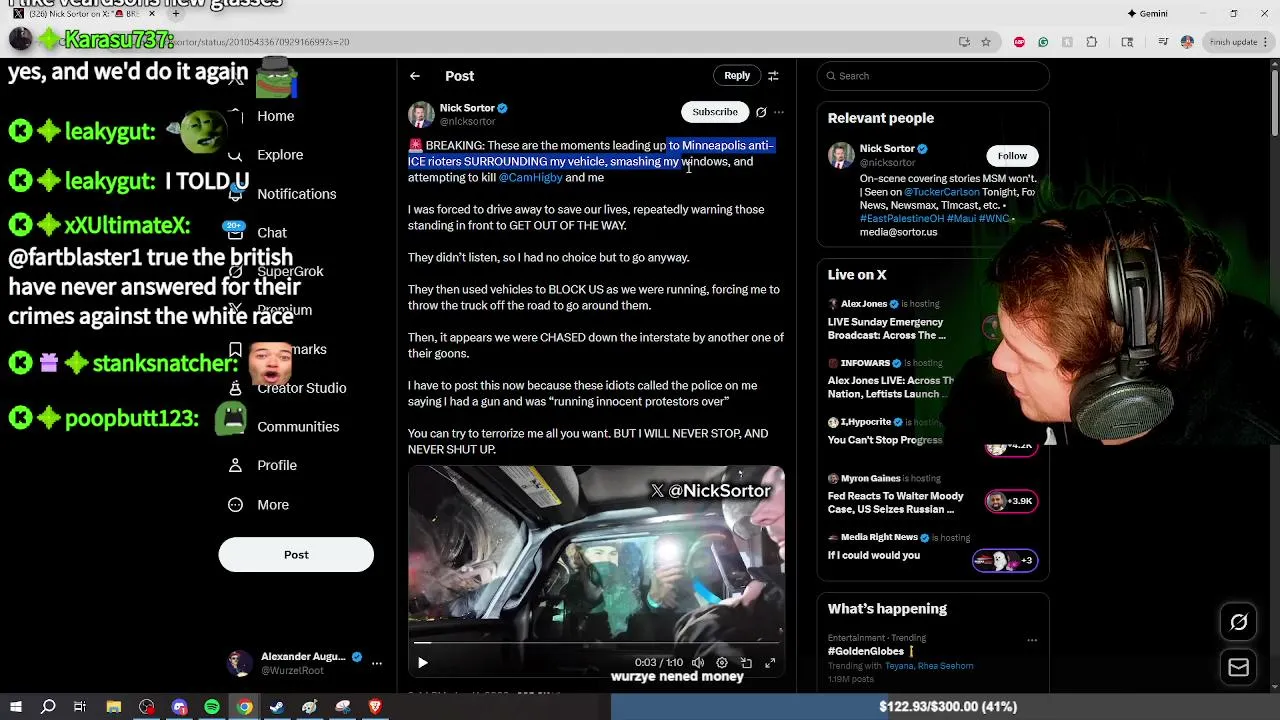Open search tabs icon in Chrome toolbar
The width and height of the screenshot is (1280, 720).
click(1127, 42)
